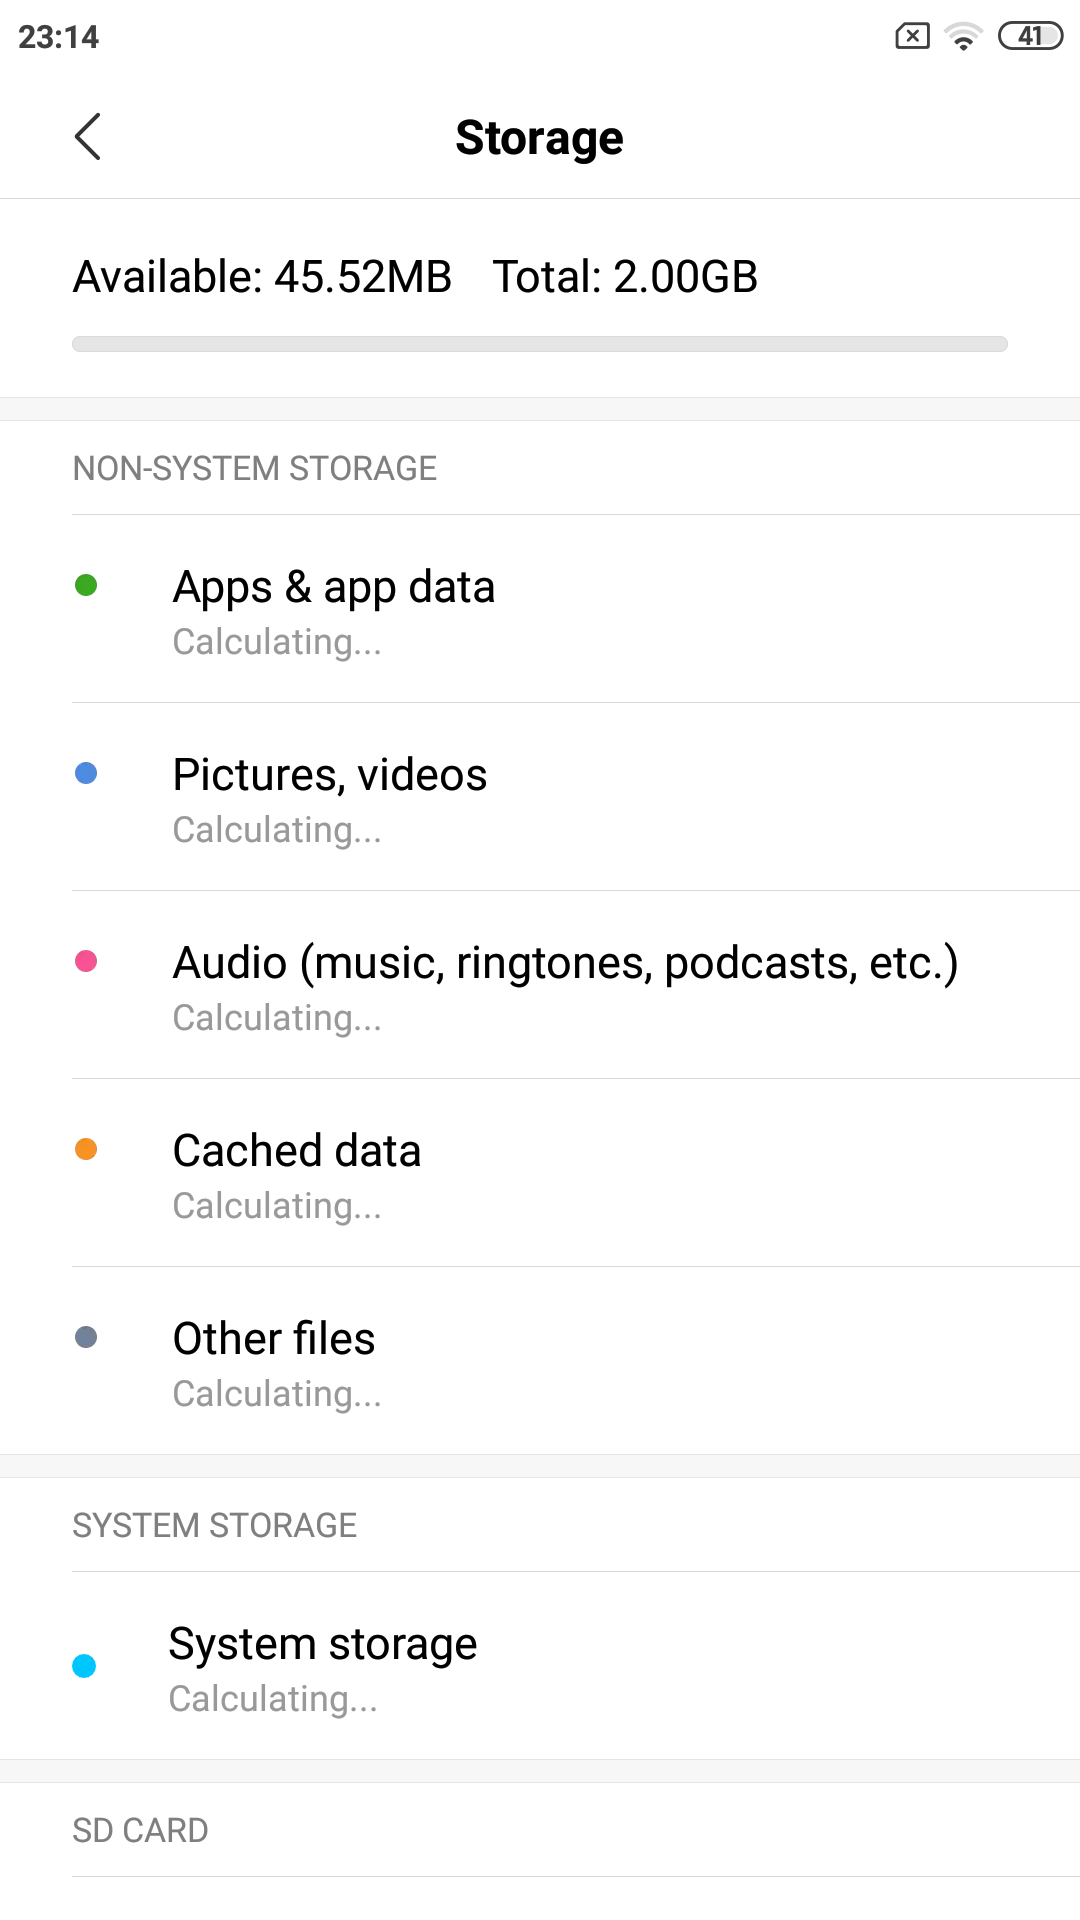Open Apps & app data

(334, 609)
